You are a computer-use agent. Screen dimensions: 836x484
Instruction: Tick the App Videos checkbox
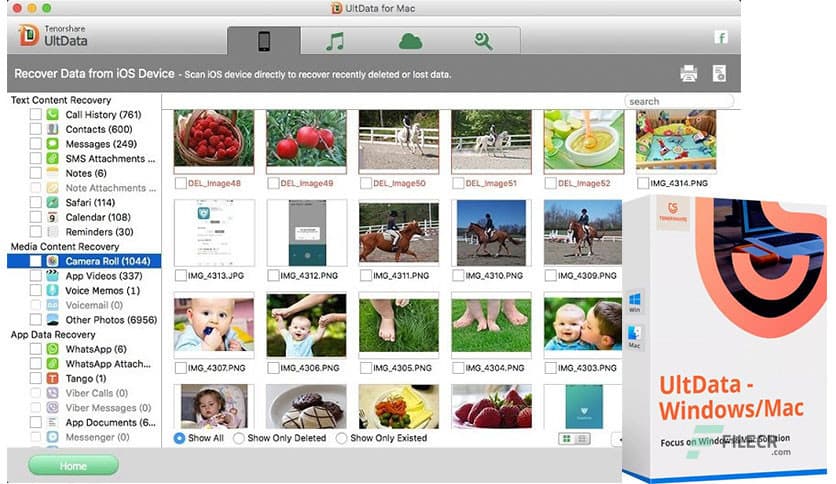pyautogui.click(x=36, y=276)
